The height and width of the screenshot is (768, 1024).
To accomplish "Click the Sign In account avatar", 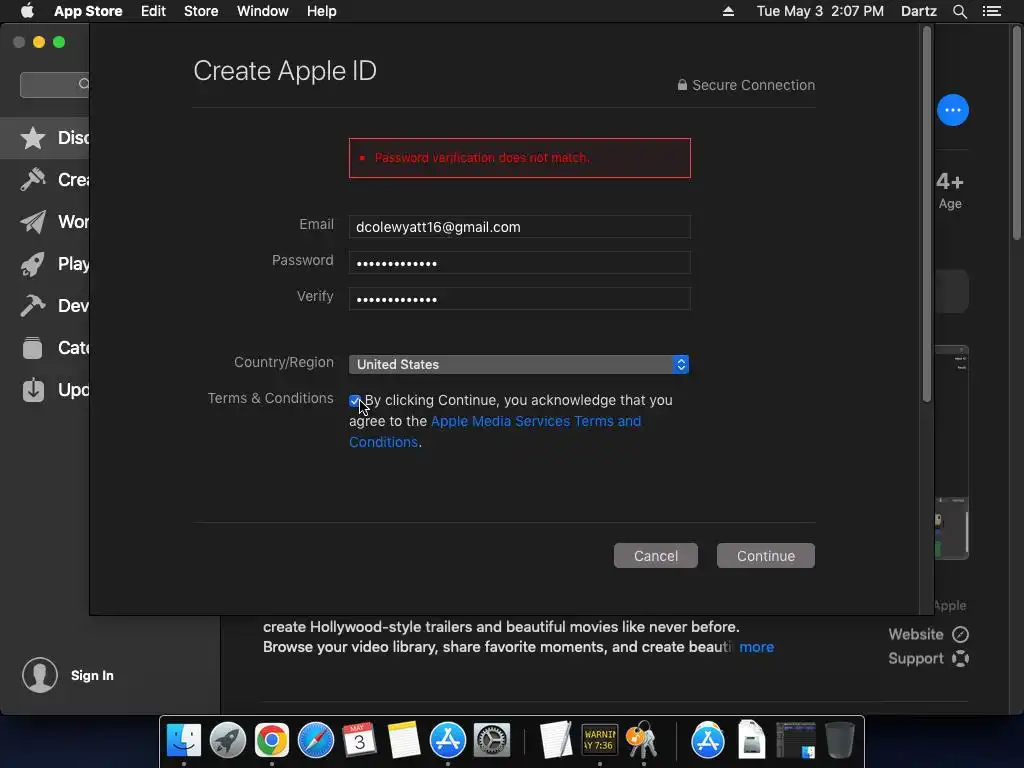I will [x=40, y=675].
